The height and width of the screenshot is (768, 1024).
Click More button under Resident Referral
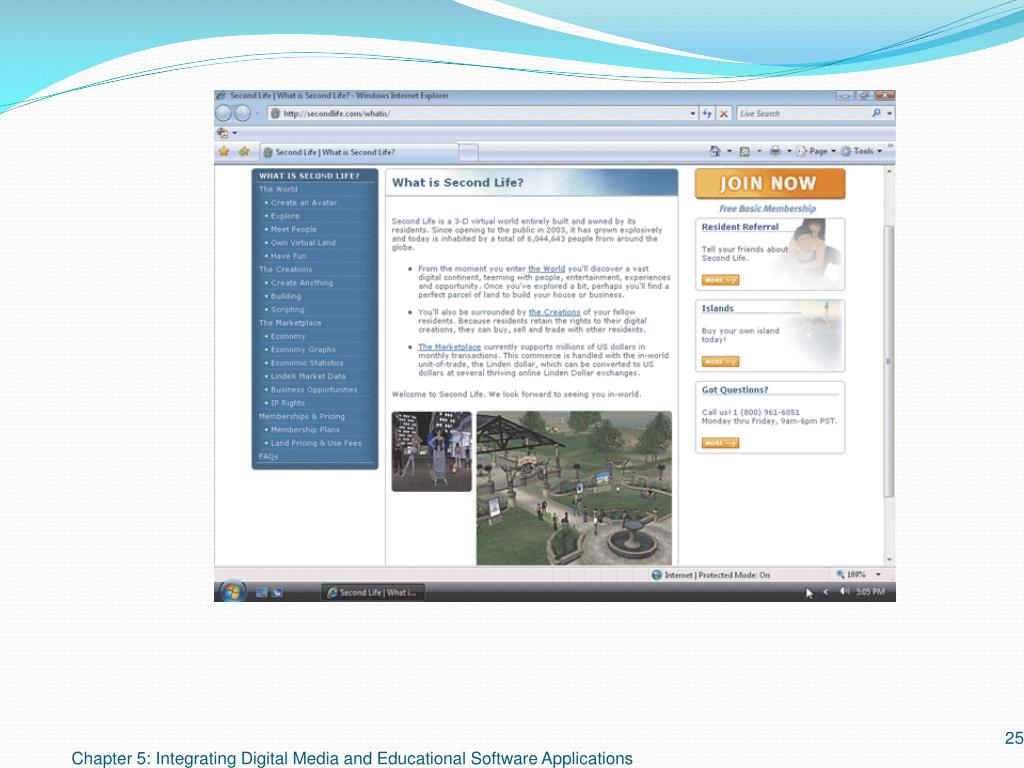720,280
